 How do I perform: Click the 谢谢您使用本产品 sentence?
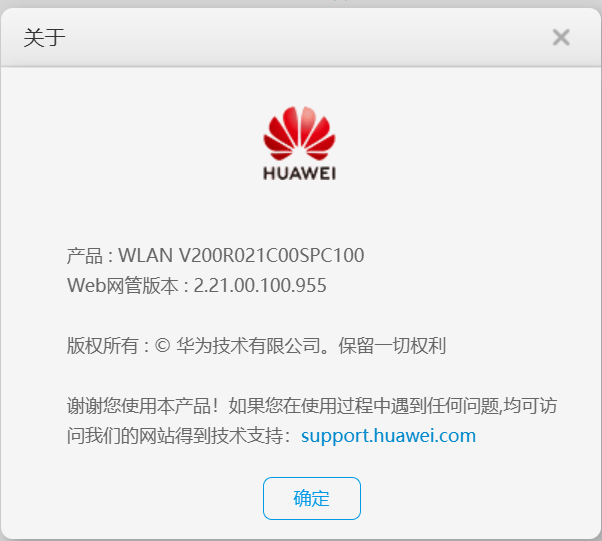139,405
